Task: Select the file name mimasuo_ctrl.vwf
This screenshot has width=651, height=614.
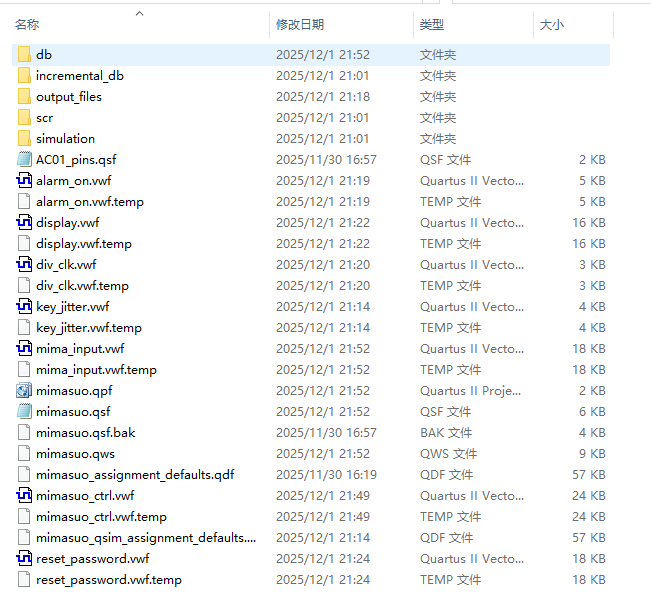Action: [85, 496]
